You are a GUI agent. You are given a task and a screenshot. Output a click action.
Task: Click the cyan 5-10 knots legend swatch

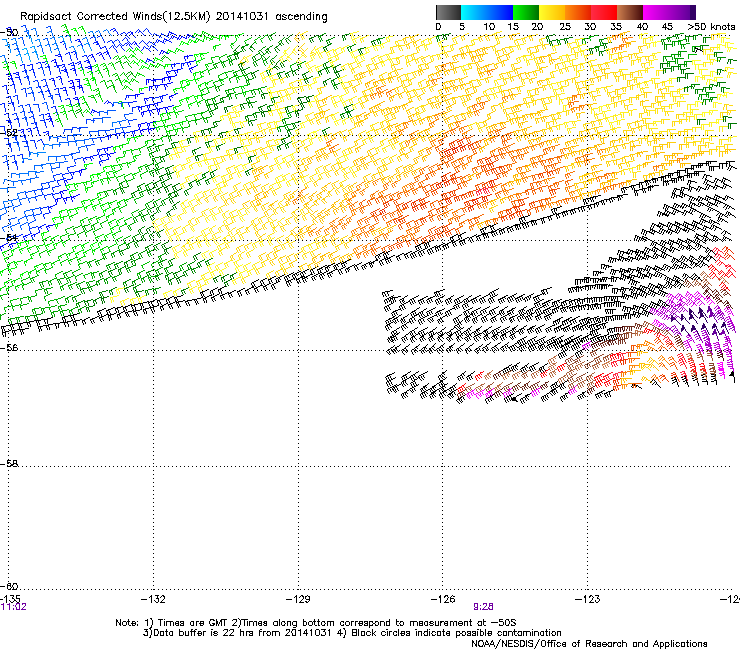click(x=474, y=12)
